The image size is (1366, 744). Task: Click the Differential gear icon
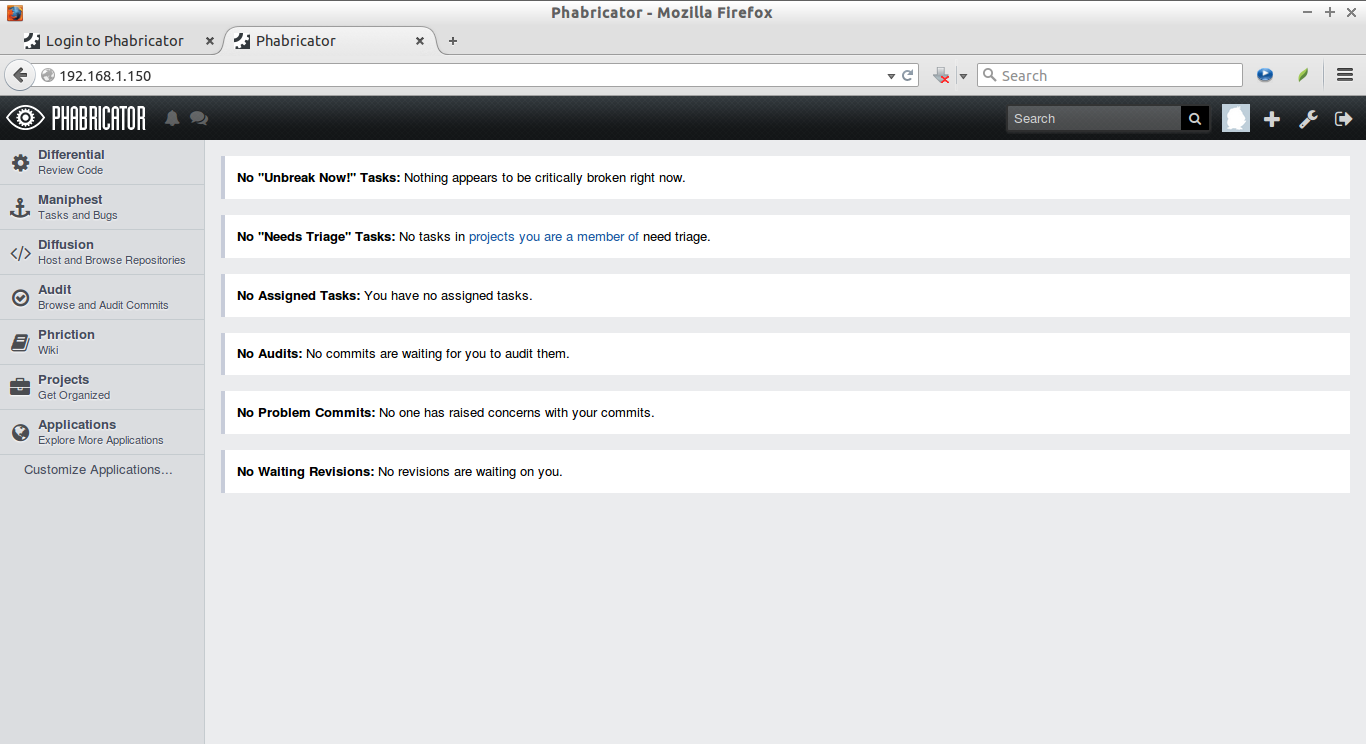coord(20,162)
